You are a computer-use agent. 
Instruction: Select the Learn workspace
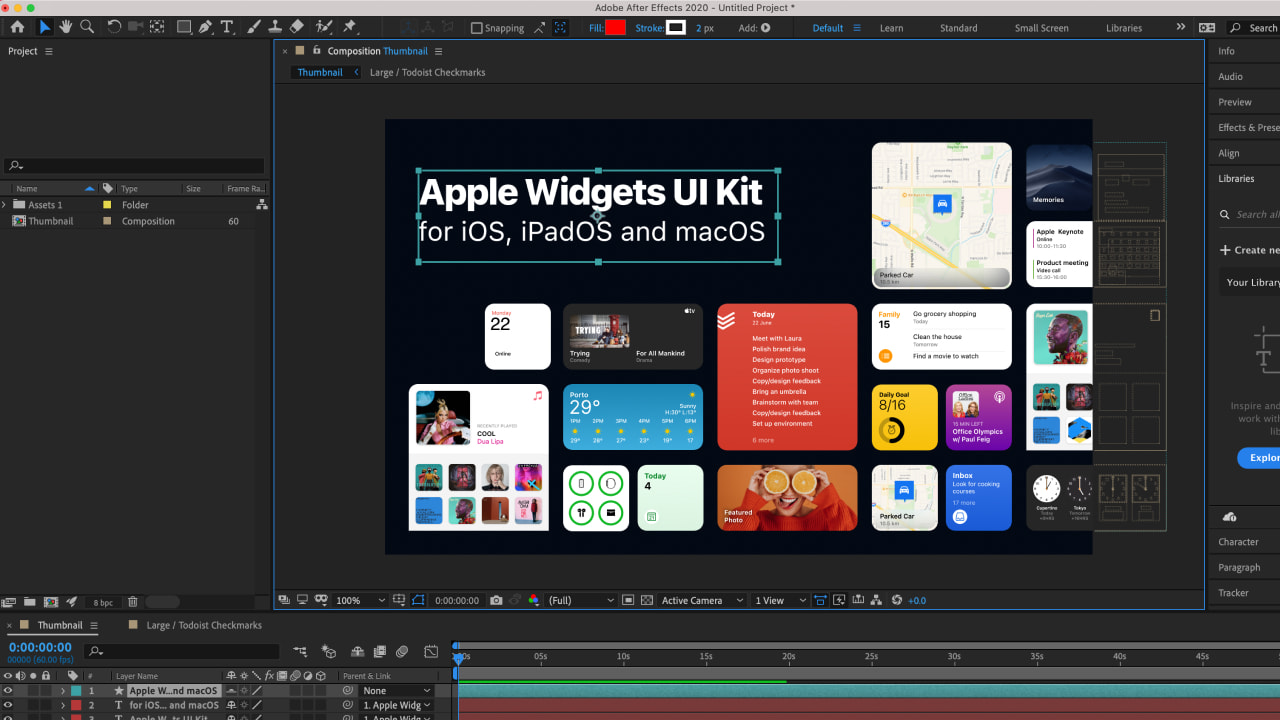pos(891,28)
